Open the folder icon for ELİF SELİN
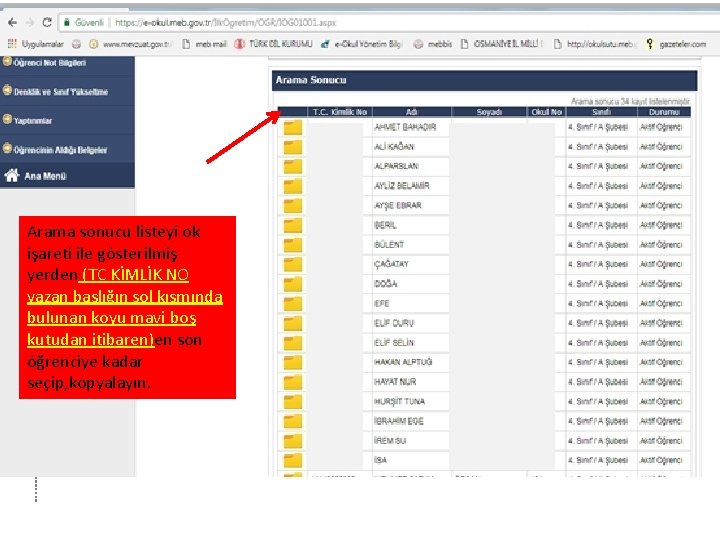 point(292,343)
